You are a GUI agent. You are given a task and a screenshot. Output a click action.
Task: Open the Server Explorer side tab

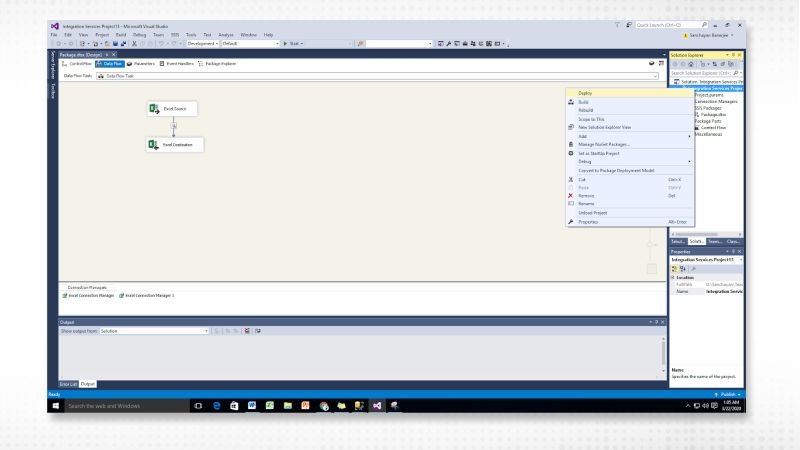pos(53,65)
